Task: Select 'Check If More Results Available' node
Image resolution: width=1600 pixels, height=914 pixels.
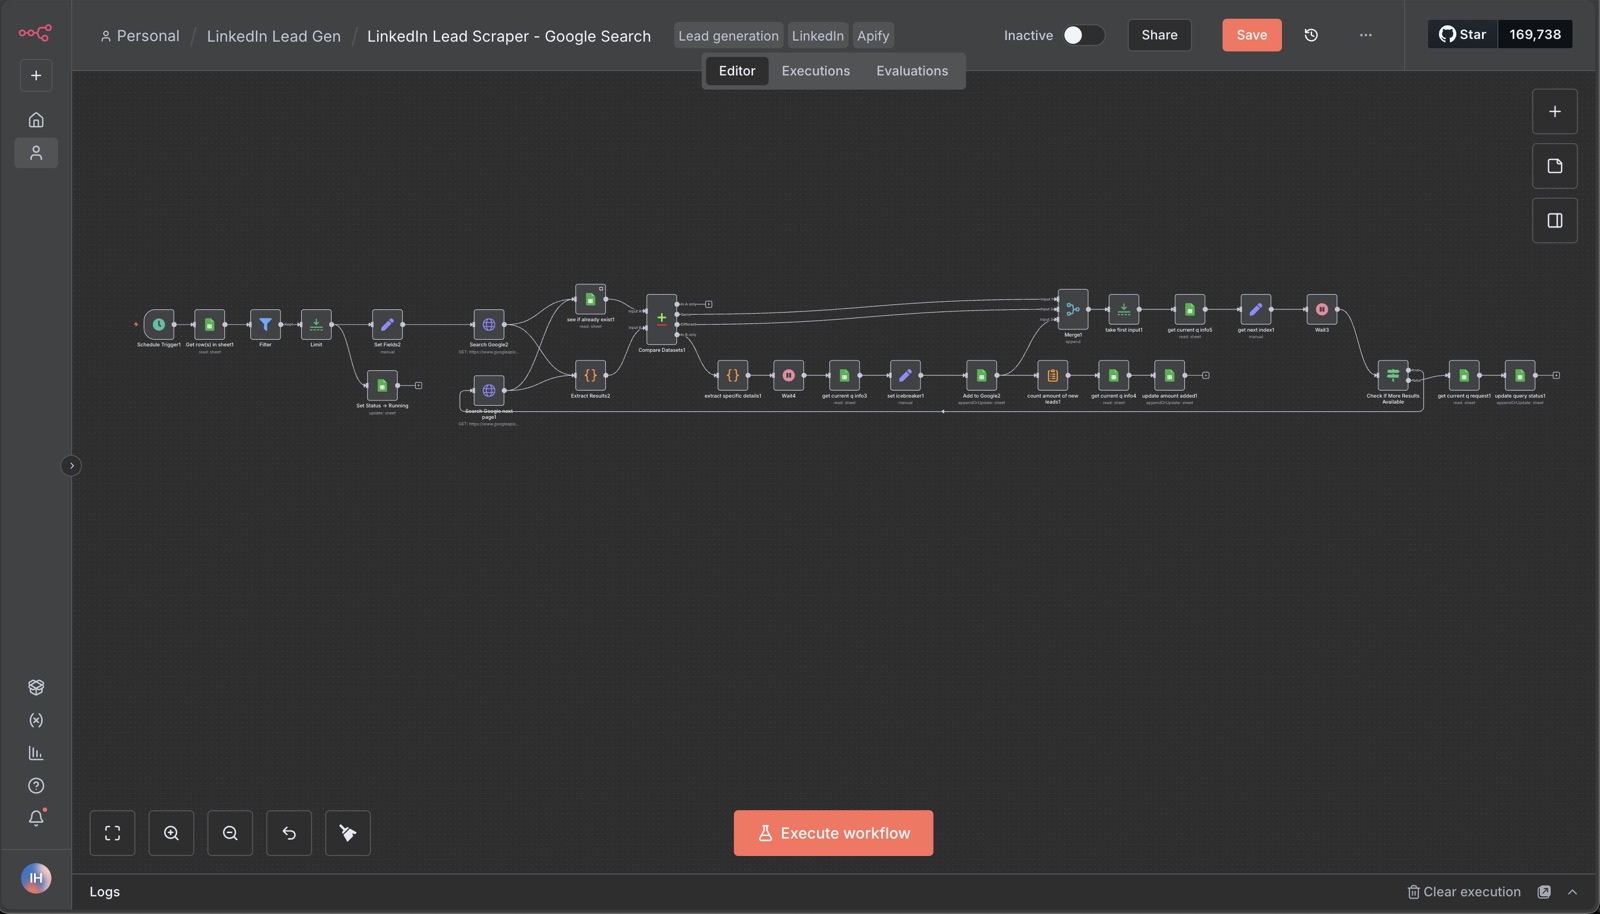Action: (1392, 375)
